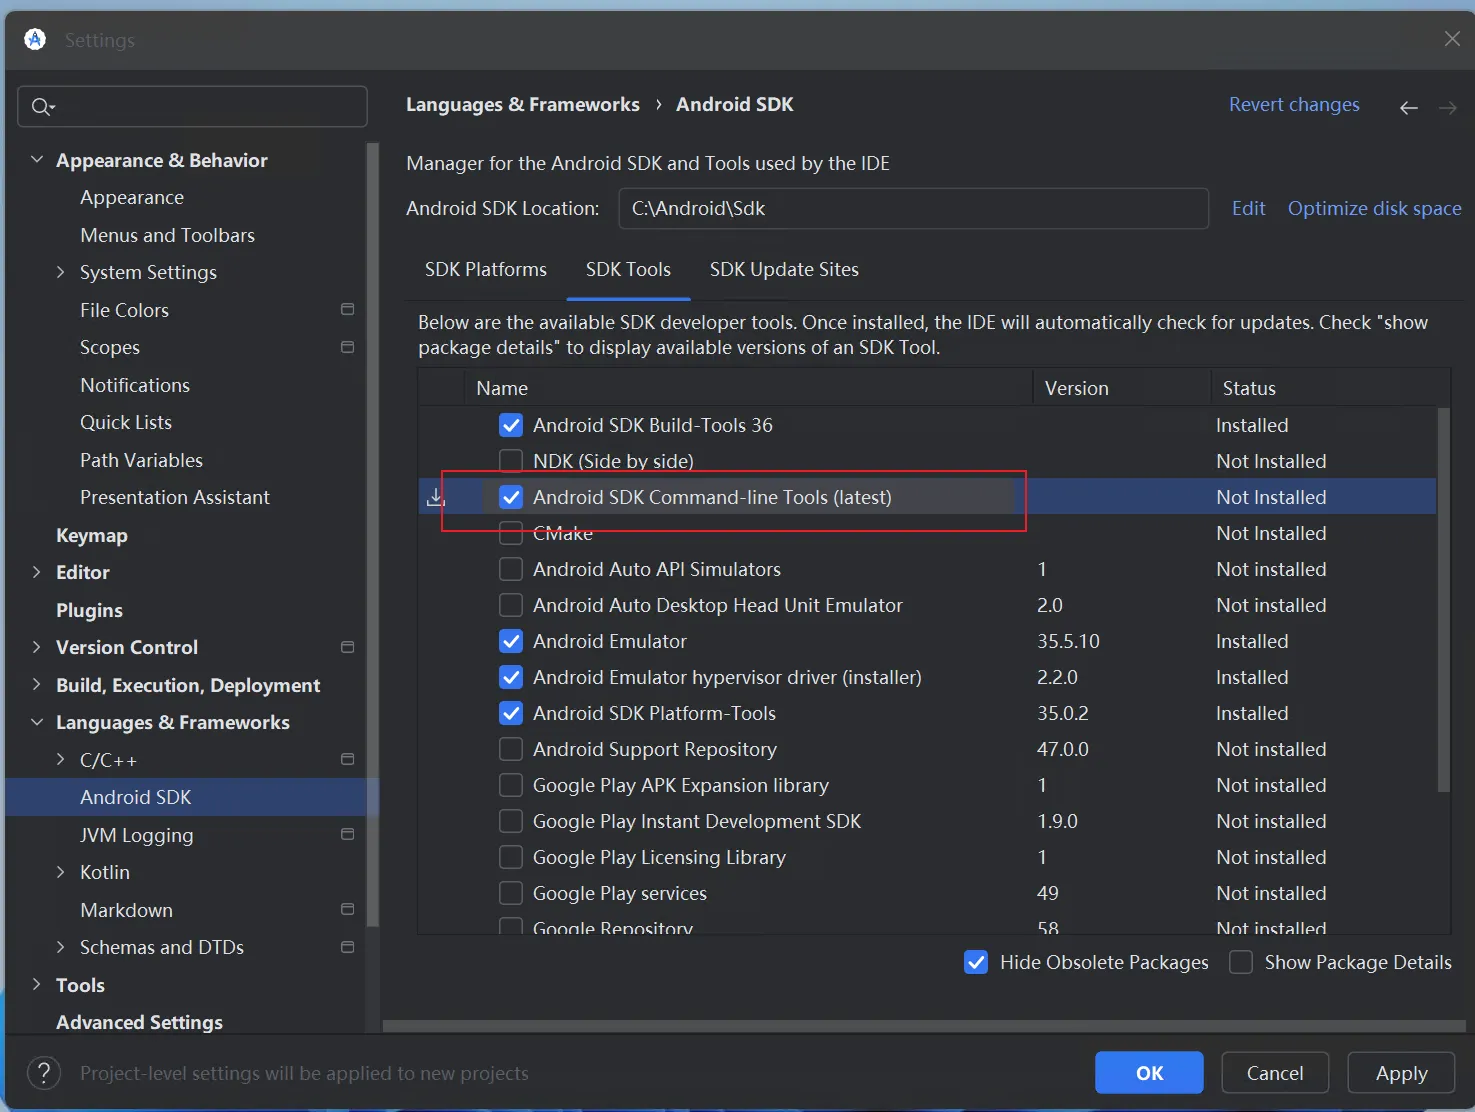Click Optimize disk space link

click(1374, 208)
